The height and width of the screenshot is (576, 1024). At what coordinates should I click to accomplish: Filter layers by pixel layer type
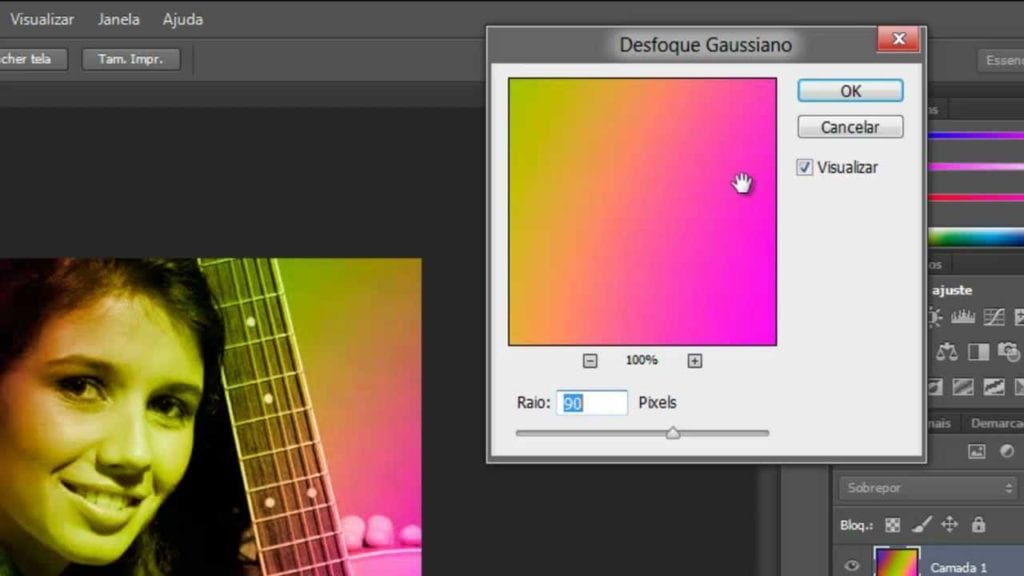[977, 452]
